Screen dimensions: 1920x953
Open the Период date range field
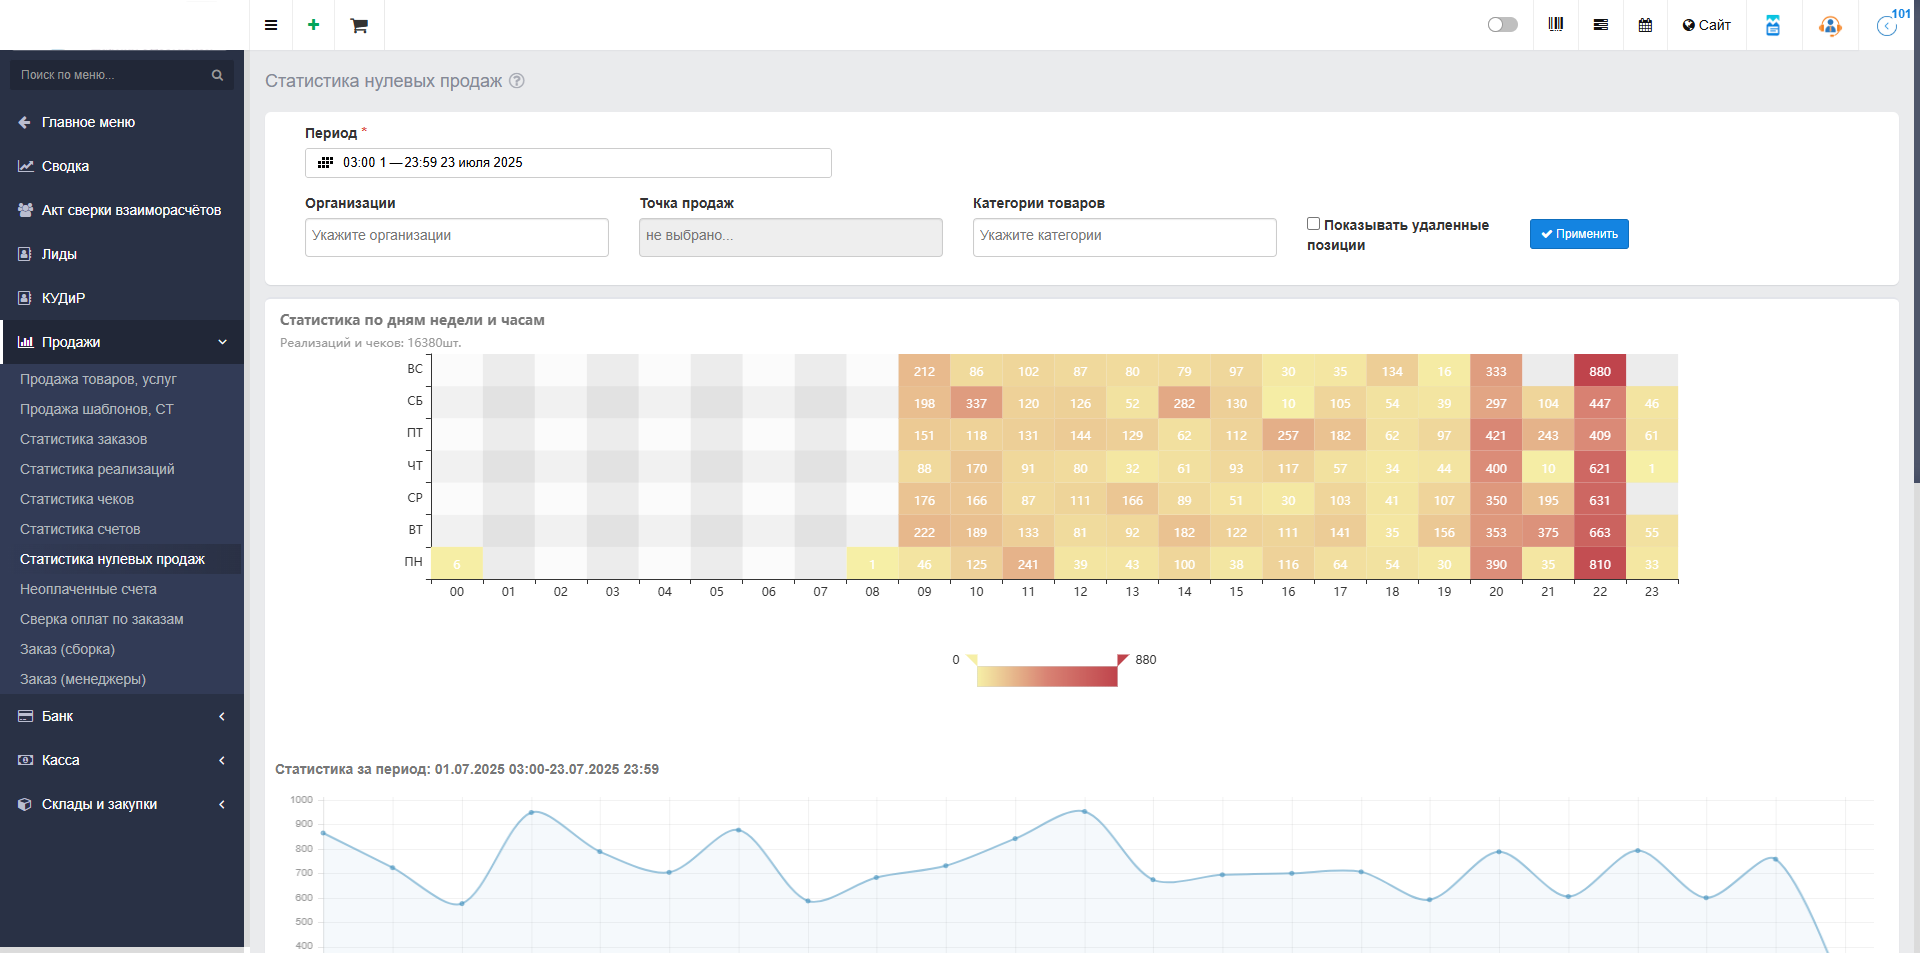[568, 163]
